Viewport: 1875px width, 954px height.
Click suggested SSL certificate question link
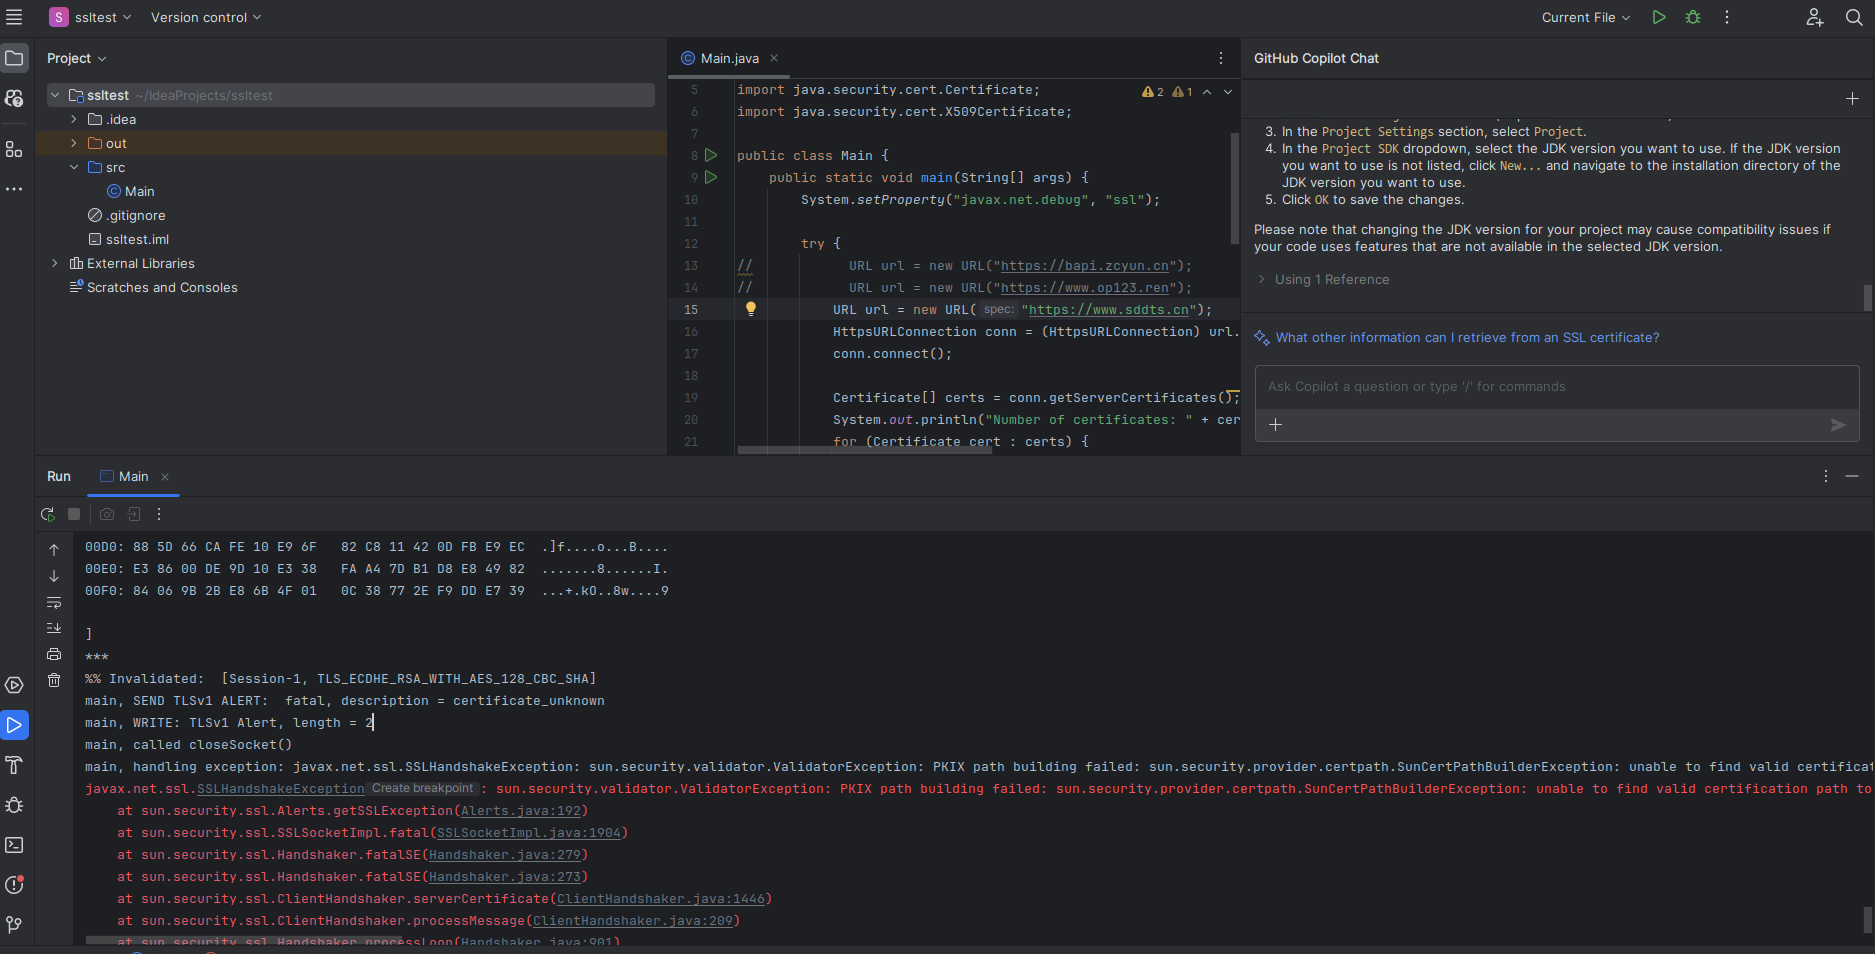pyautogui.click(x=1467, y=337)
